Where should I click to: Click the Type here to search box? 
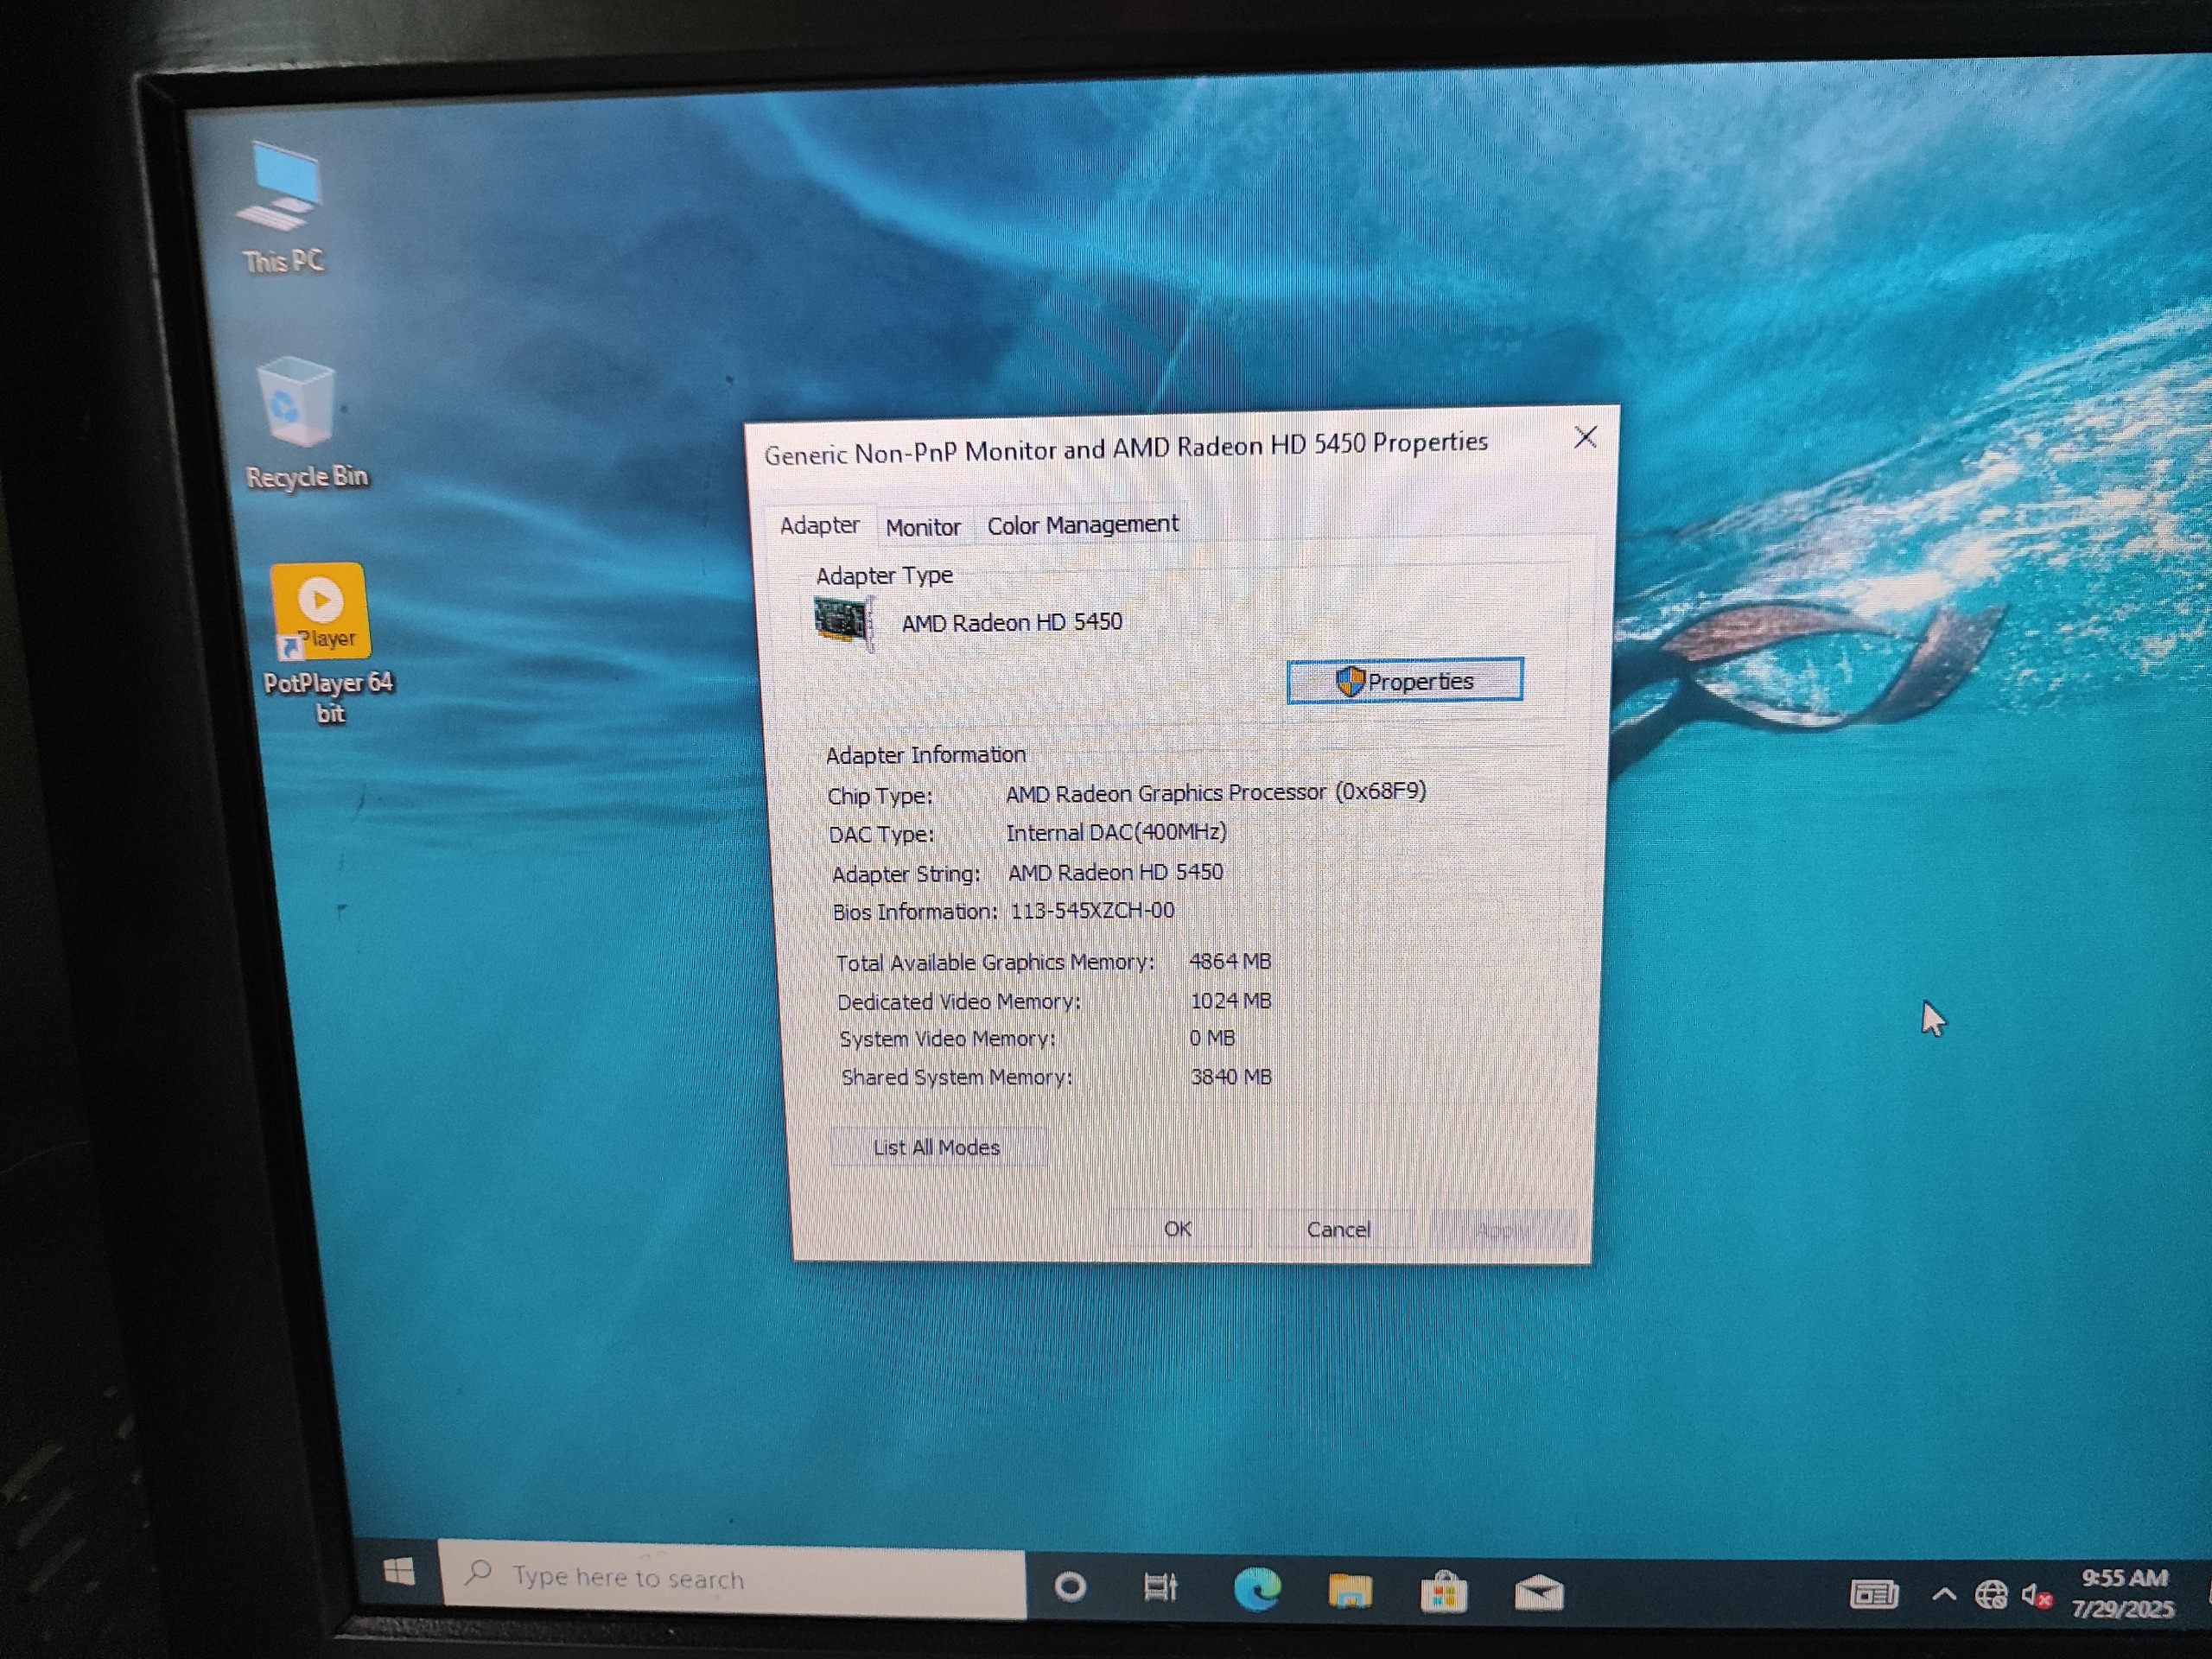pyautogui.click(x=732, y=1579)
